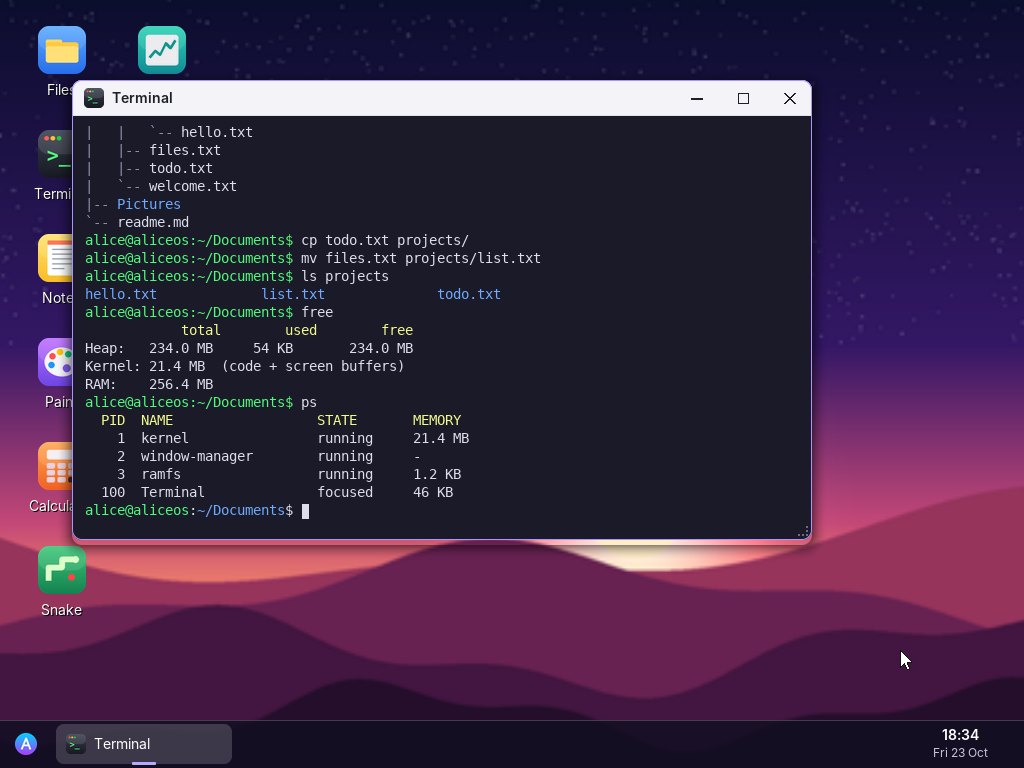Click the 'ramfs' process name

pos(161,475)
